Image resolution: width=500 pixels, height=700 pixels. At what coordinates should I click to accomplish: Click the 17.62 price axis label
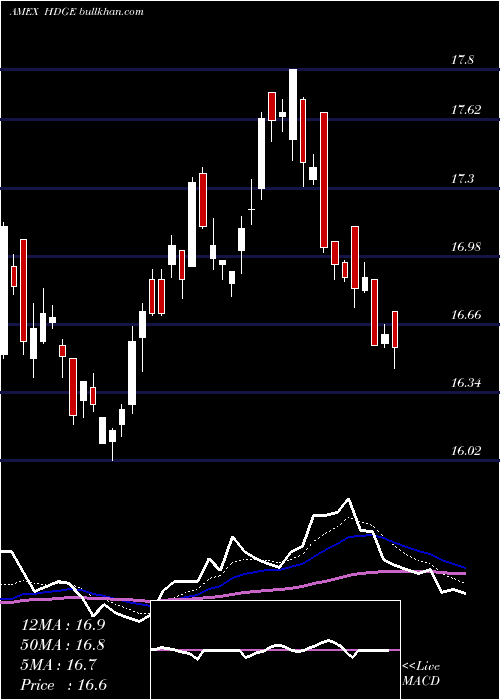[466, 110]
